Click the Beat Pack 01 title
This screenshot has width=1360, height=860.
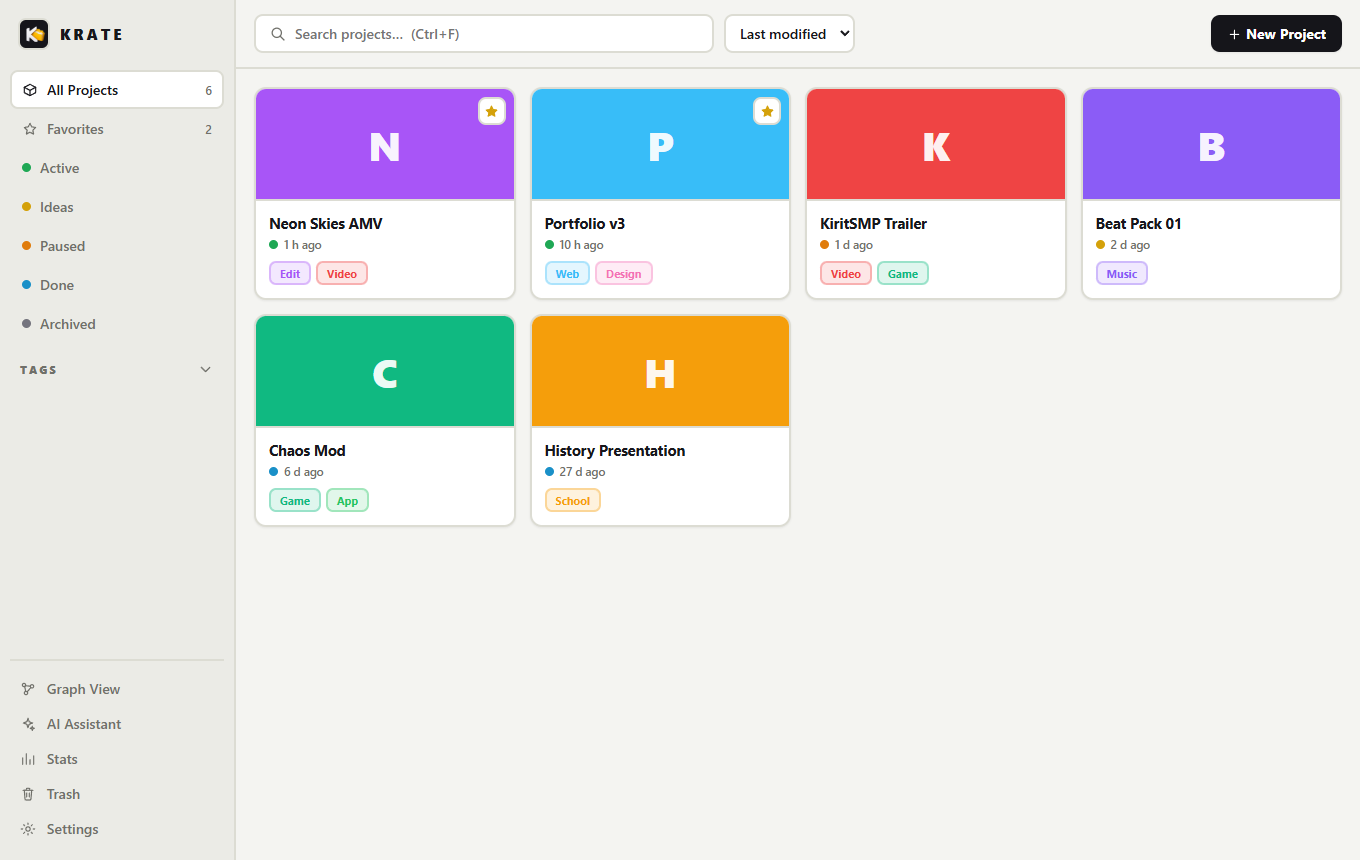click(x=1139, y=224)
